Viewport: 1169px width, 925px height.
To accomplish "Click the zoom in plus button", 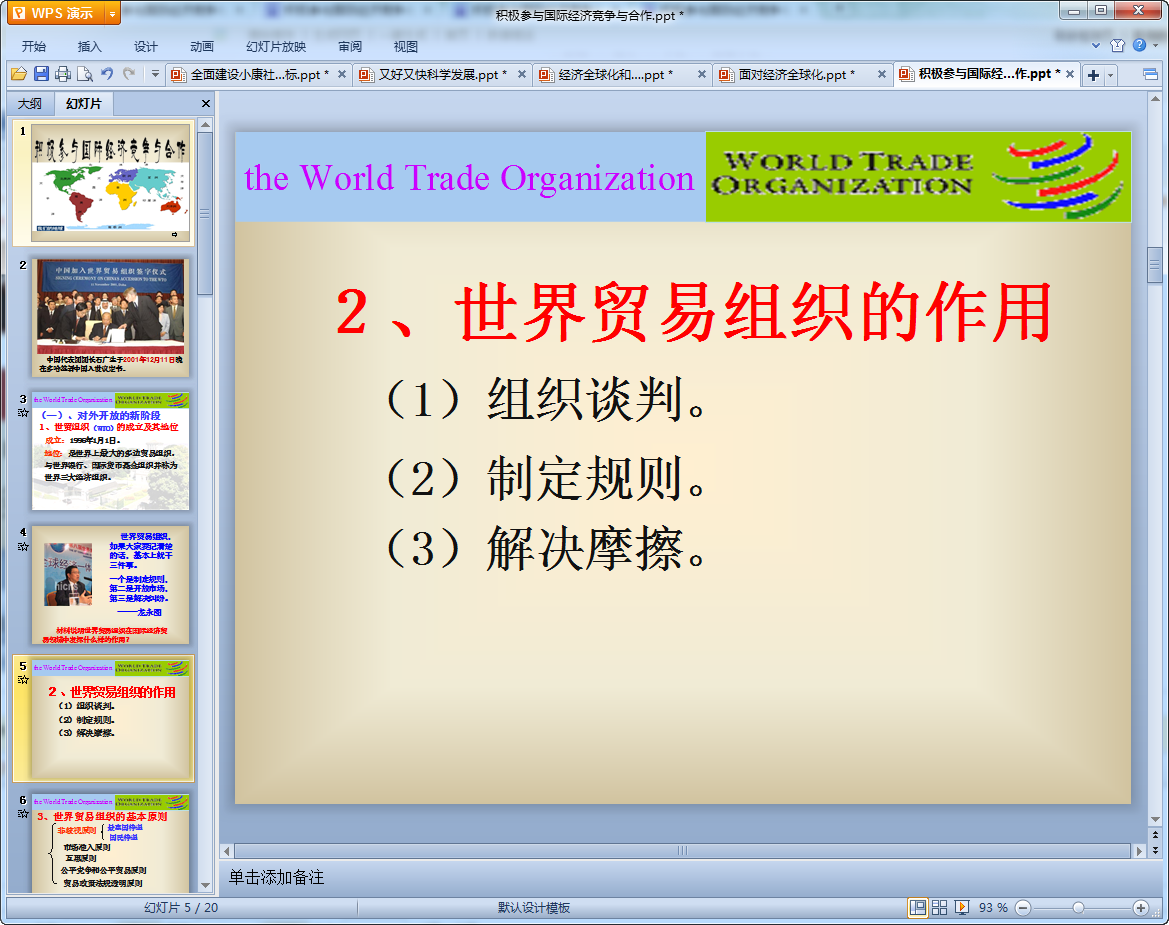I will tap(1141, 907).
